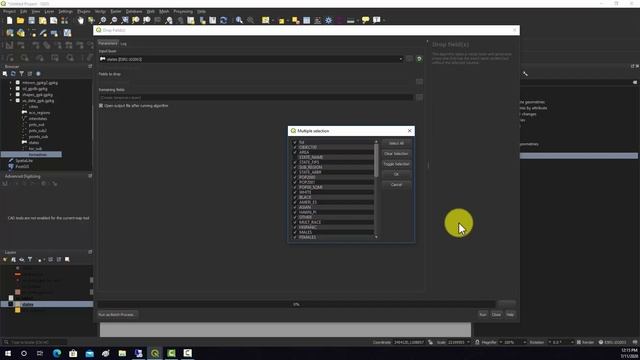
Task: Click Cancel in Multiple selection dialog
Action: [396, 185]
